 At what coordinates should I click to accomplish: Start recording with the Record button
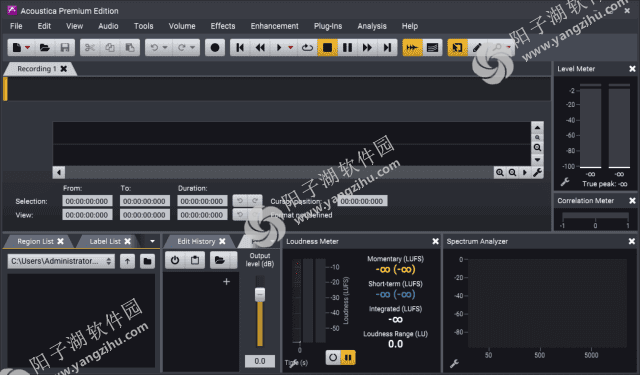coord(215,48)
